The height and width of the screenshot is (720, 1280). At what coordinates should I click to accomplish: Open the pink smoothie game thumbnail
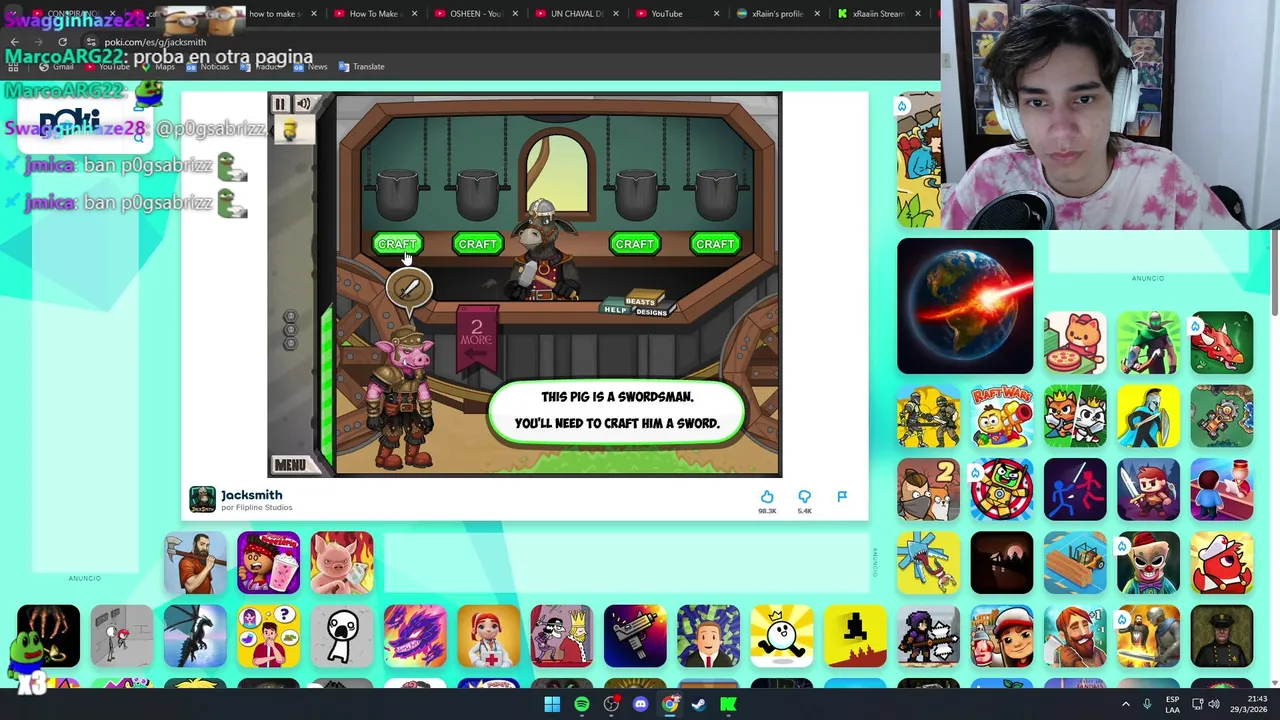click(268, 563)
